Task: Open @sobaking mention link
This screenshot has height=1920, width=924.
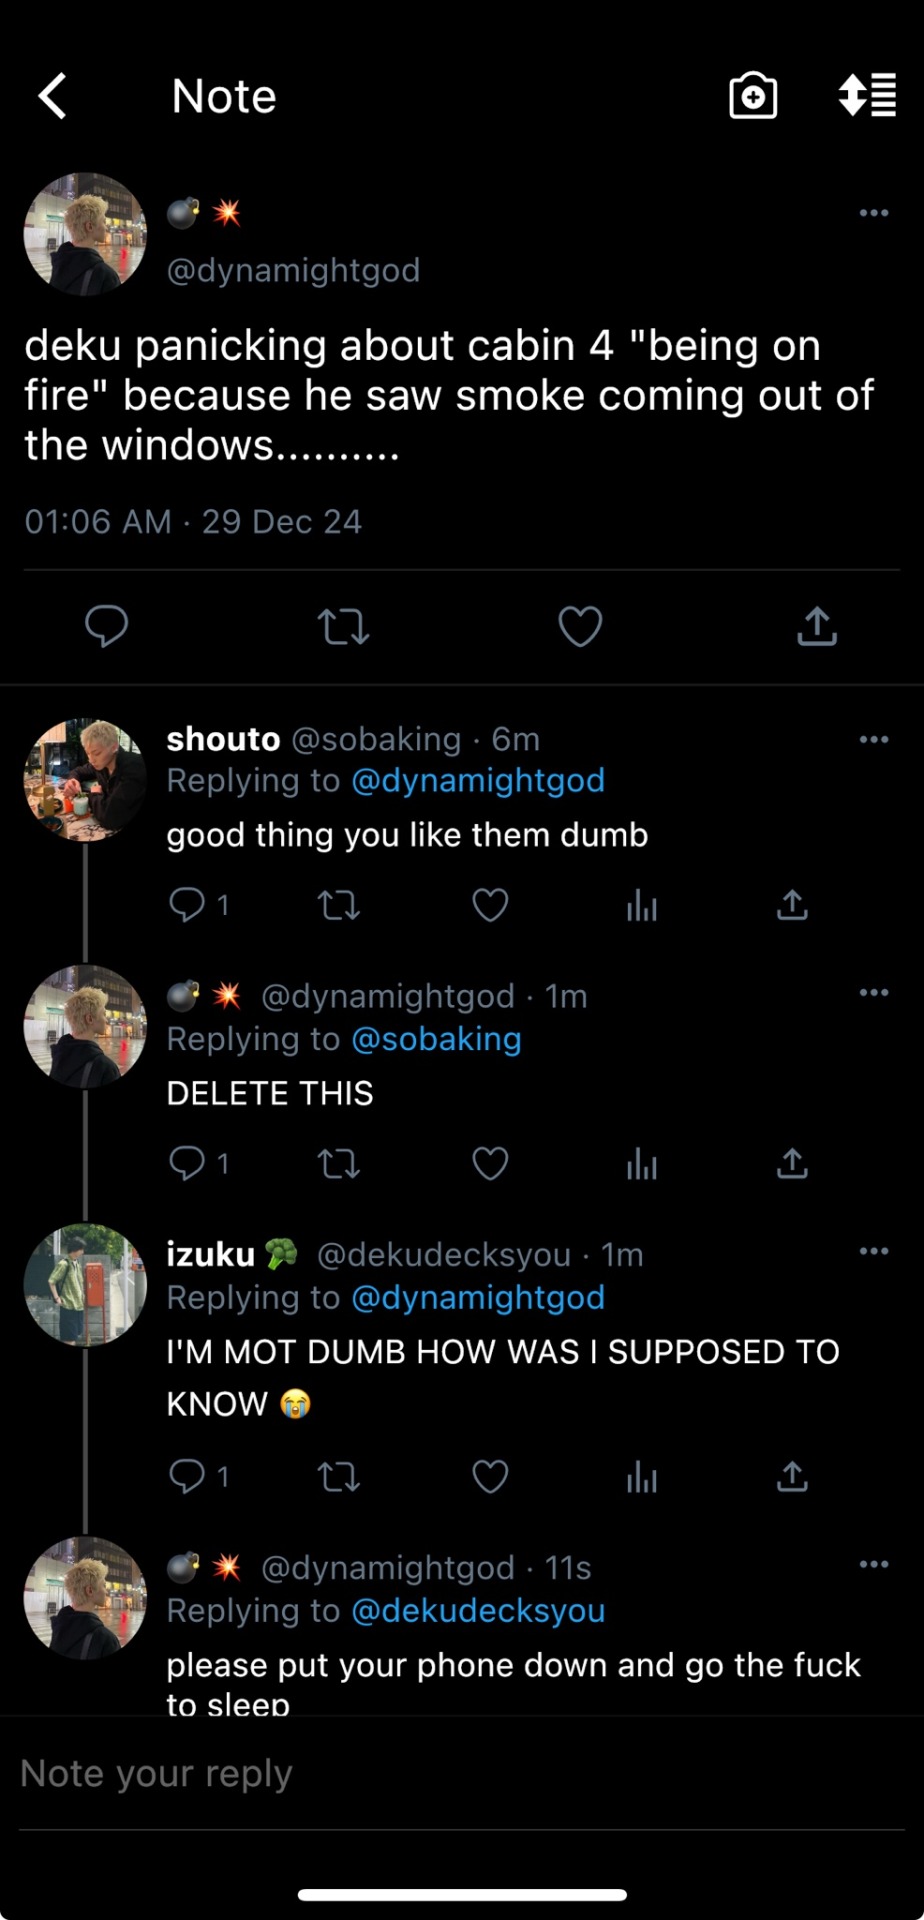Action: click(436, 1039)
